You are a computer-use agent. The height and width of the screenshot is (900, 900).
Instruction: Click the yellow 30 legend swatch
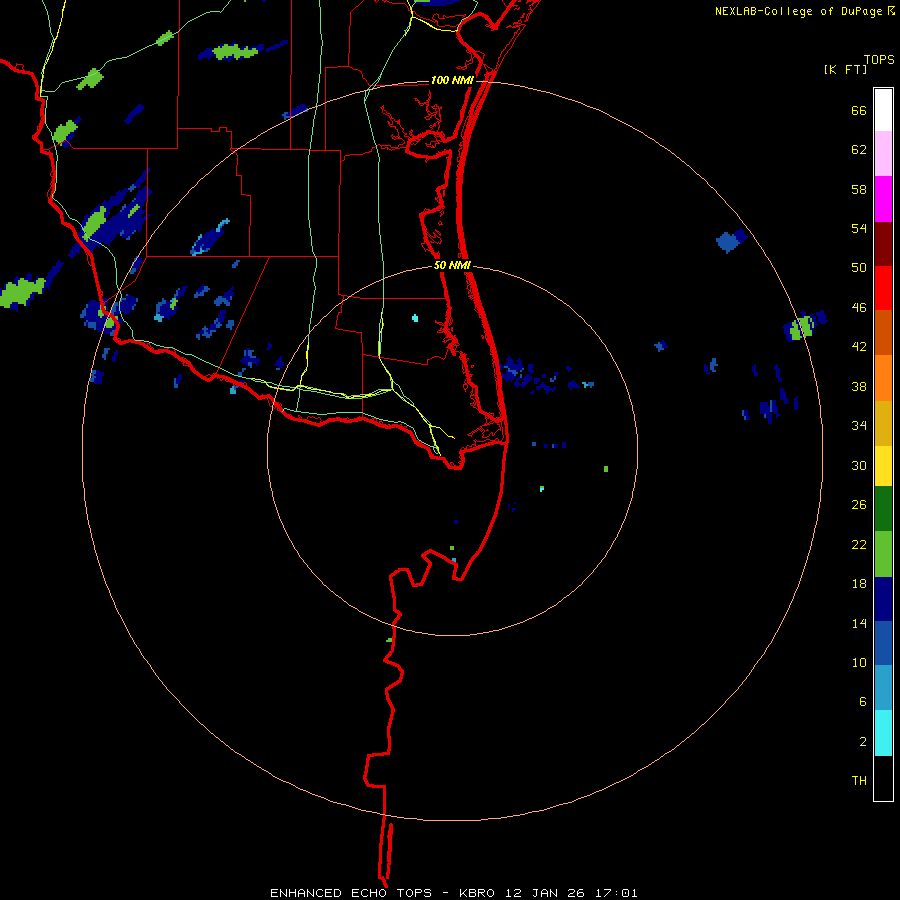tap(883, 465)
